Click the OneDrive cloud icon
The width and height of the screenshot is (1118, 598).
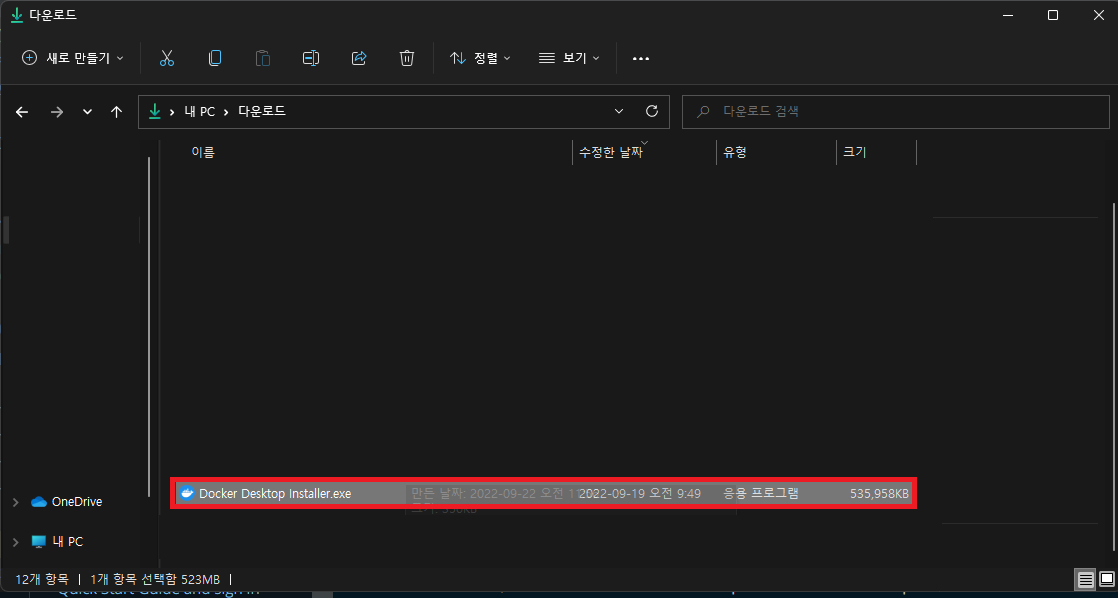coord(39,502)
